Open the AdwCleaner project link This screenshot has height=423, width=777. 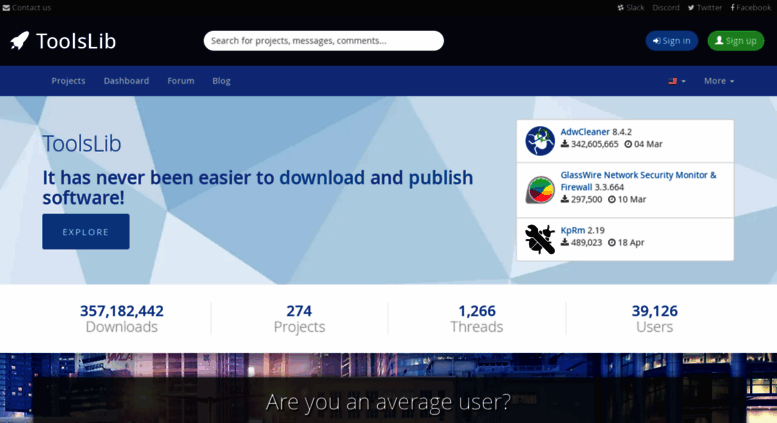pyautogui.click(x=585, y=132)
